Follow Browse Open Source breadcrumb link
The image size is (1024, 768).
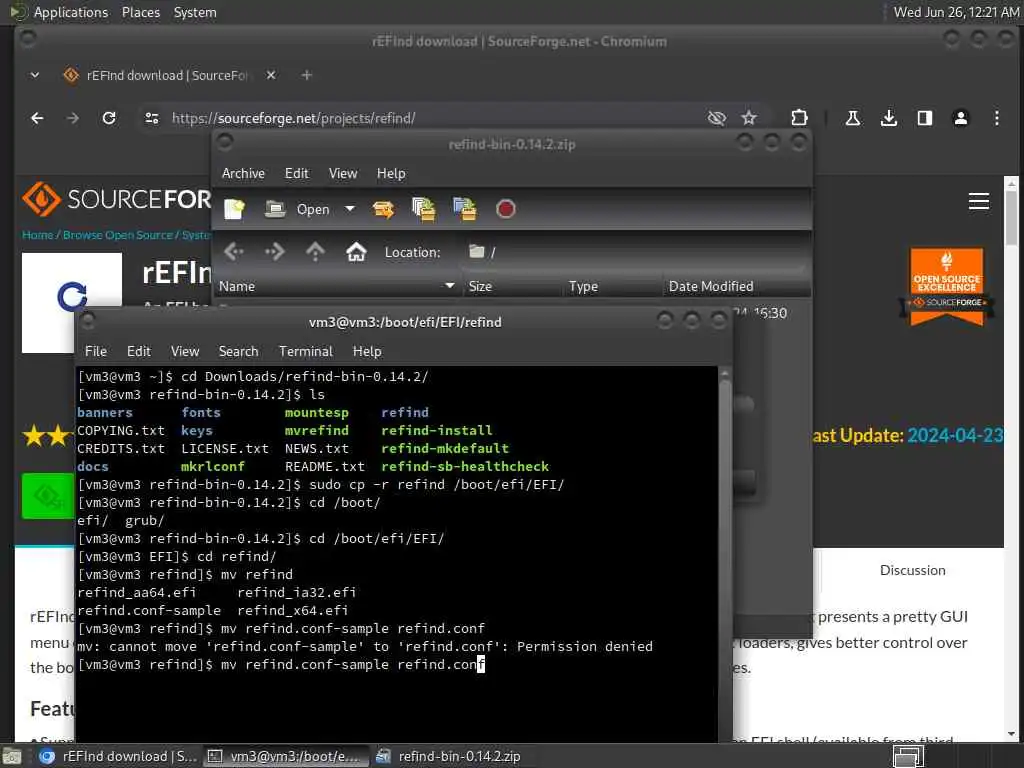coord(118,235)
